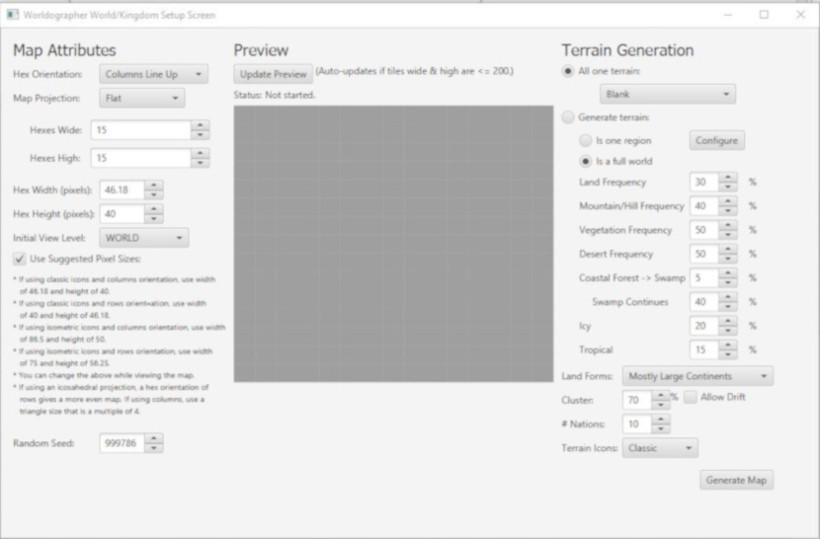Increase Land Frequency percentage spinner

728,177
